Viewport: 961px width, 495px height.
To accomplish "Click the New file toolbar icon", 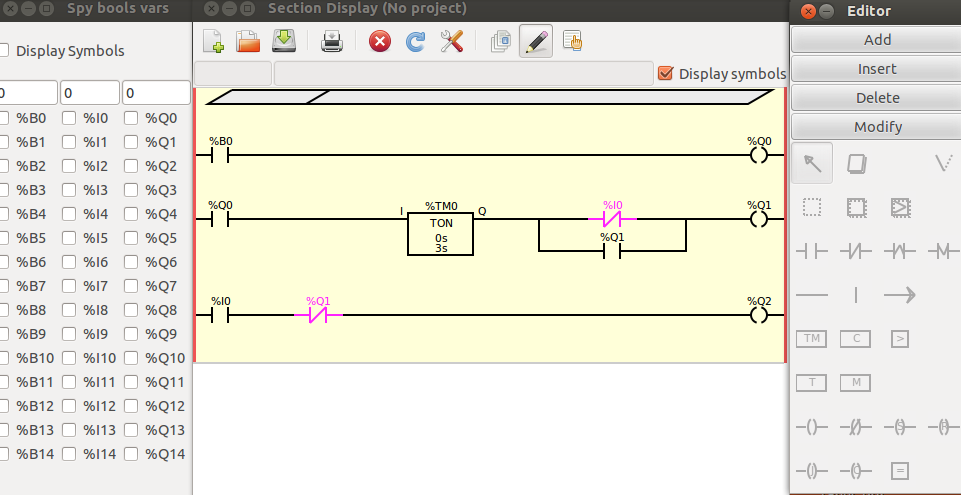I will (x=213, y=42).
